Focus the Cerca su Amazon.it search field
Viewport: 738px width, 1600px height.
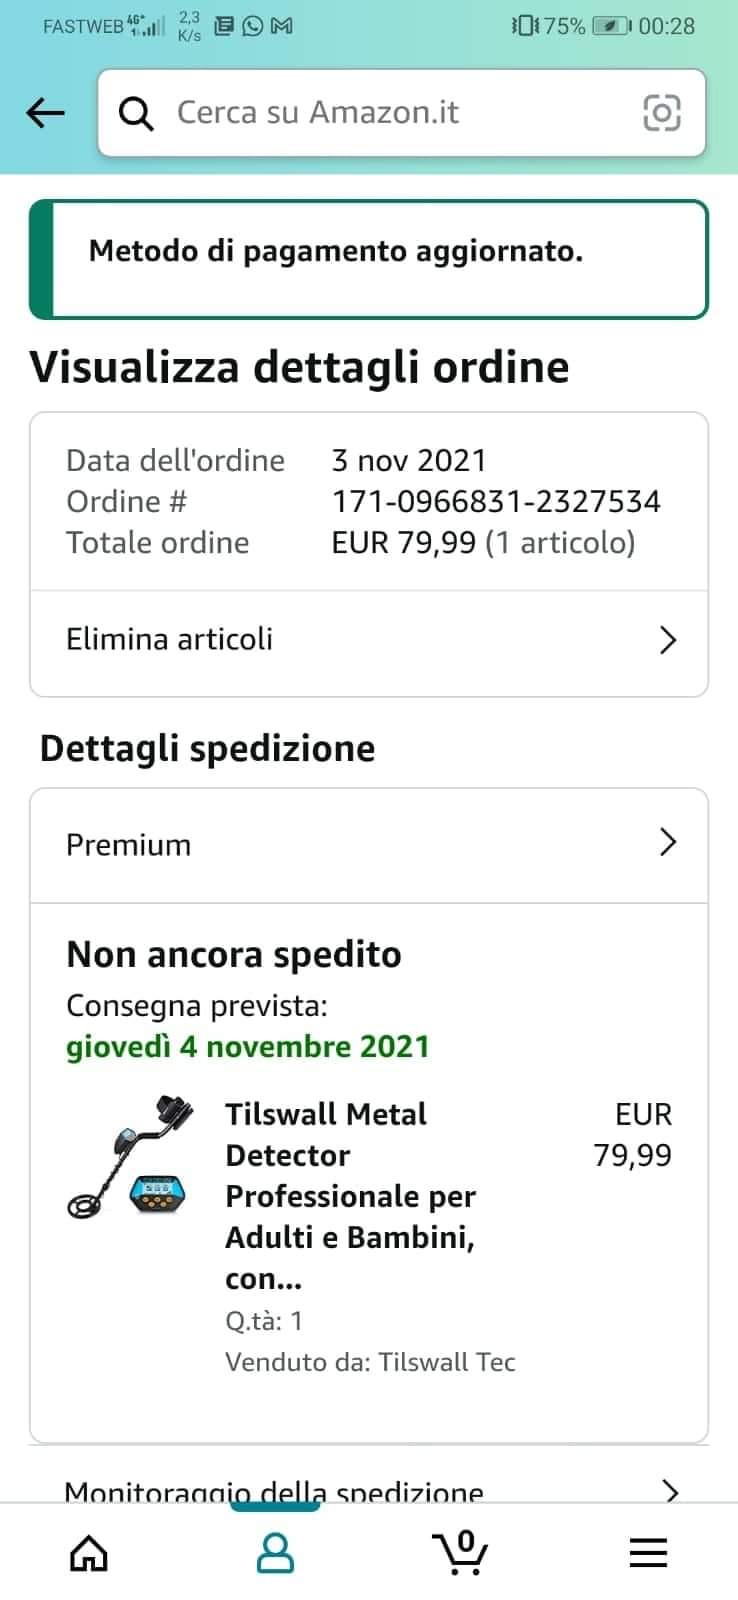coord(402,113)
